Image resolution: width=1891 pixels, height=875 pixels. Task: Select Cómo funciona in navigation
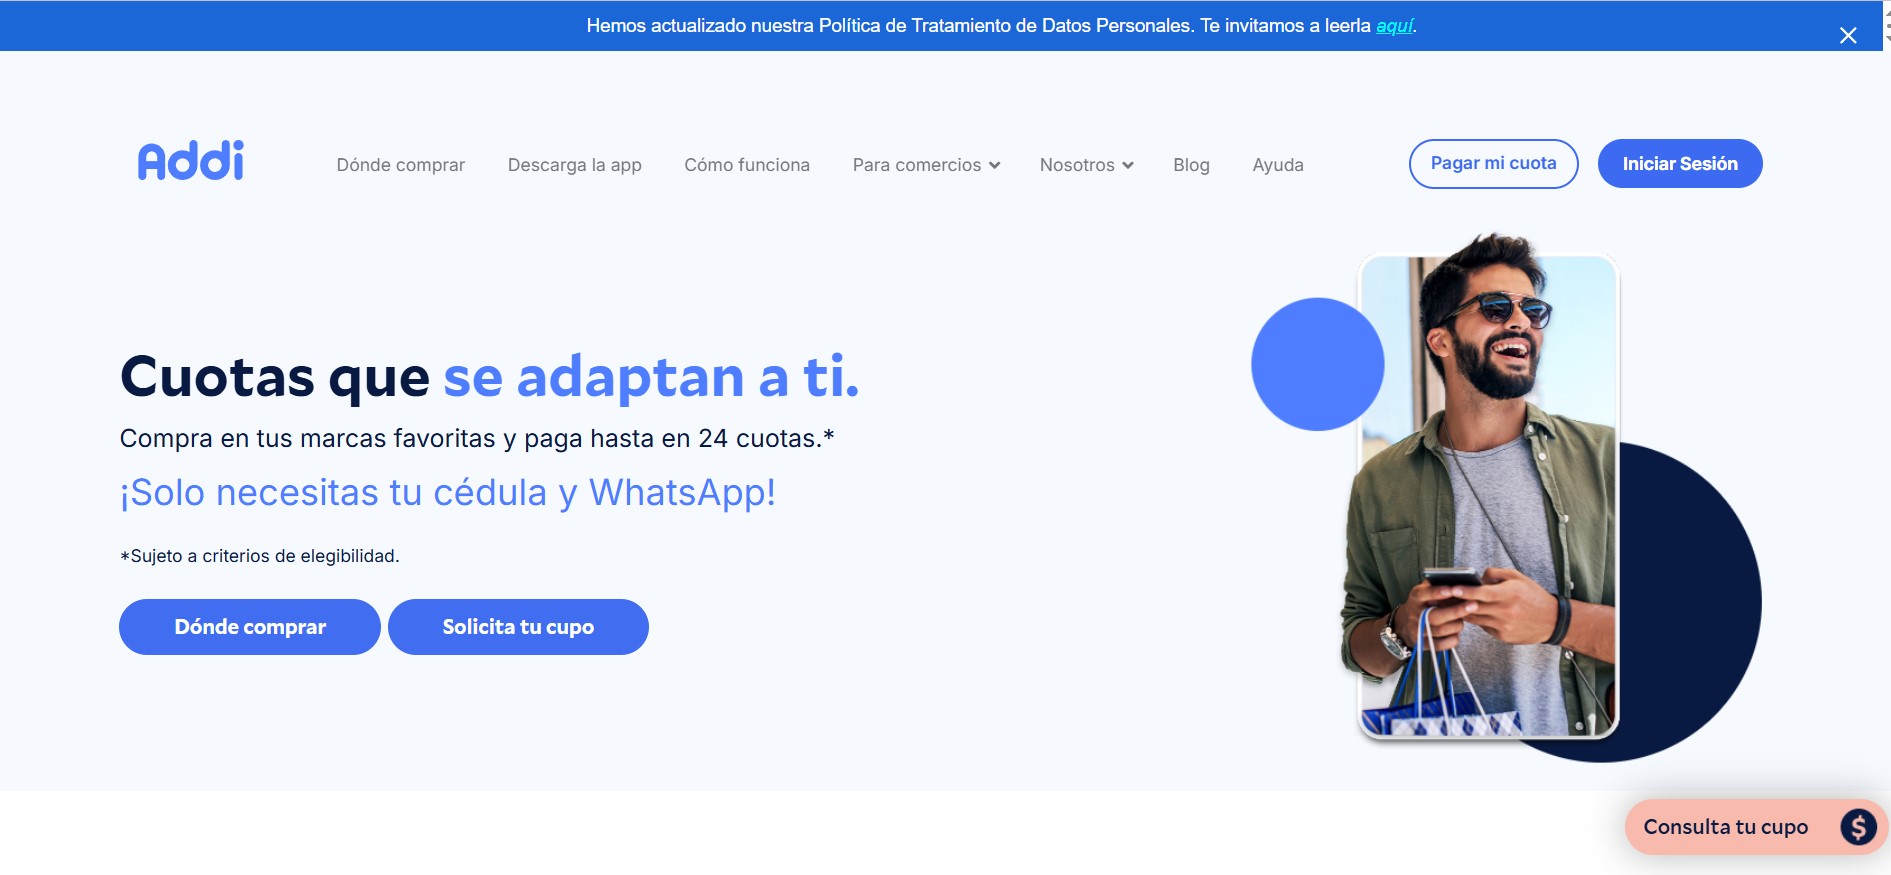point(746,165)
